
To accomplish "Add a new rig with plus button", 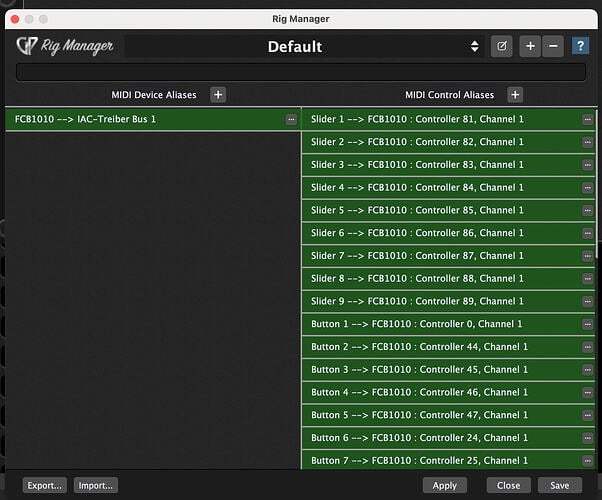I will point(530,46).
